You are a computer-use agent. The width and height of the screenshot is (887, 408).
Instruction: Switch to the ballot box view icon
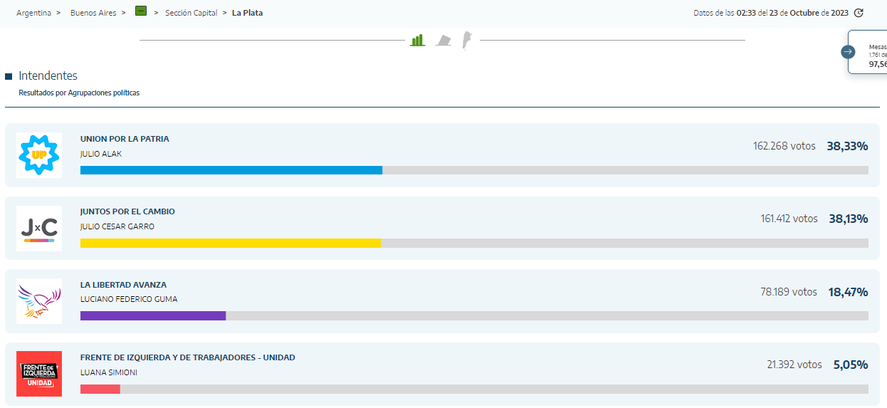tap(443, 40)
